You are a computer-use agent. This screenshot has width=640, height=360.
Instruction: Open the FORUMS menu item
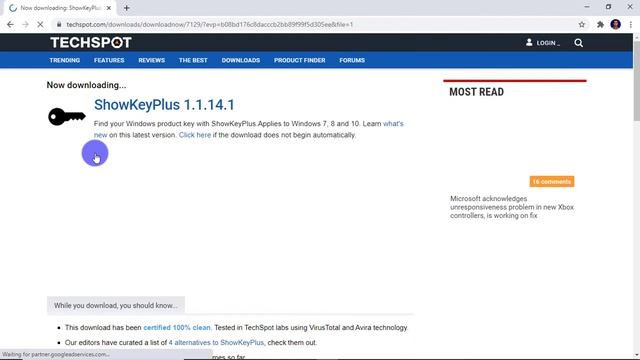(x=352, y=60)
